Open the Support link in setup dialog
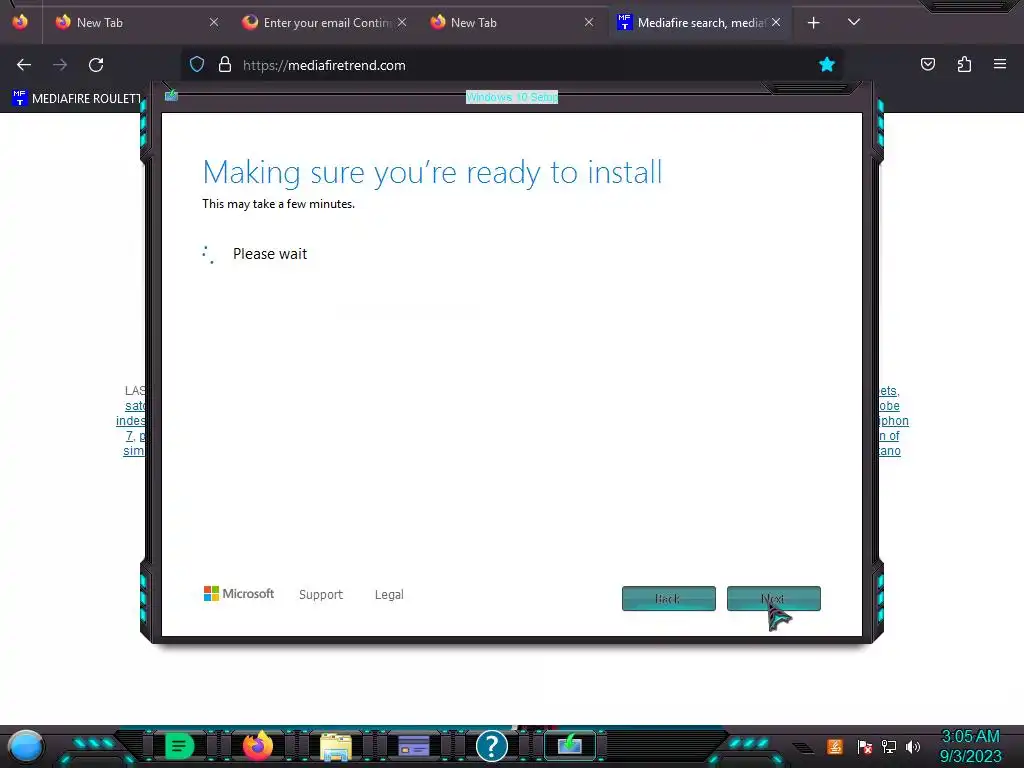This screenshot has height=768, width=1024. pos(321,594)
